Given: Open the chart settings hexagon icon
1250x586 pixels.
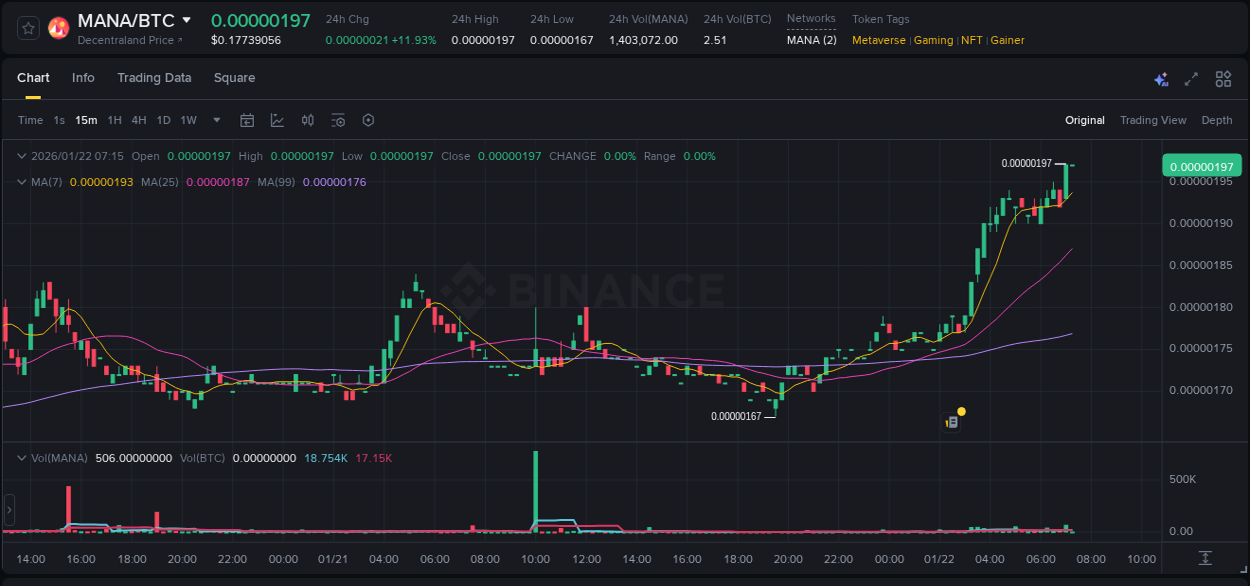Looking at the screenshot, I should (x=368, y=120).
